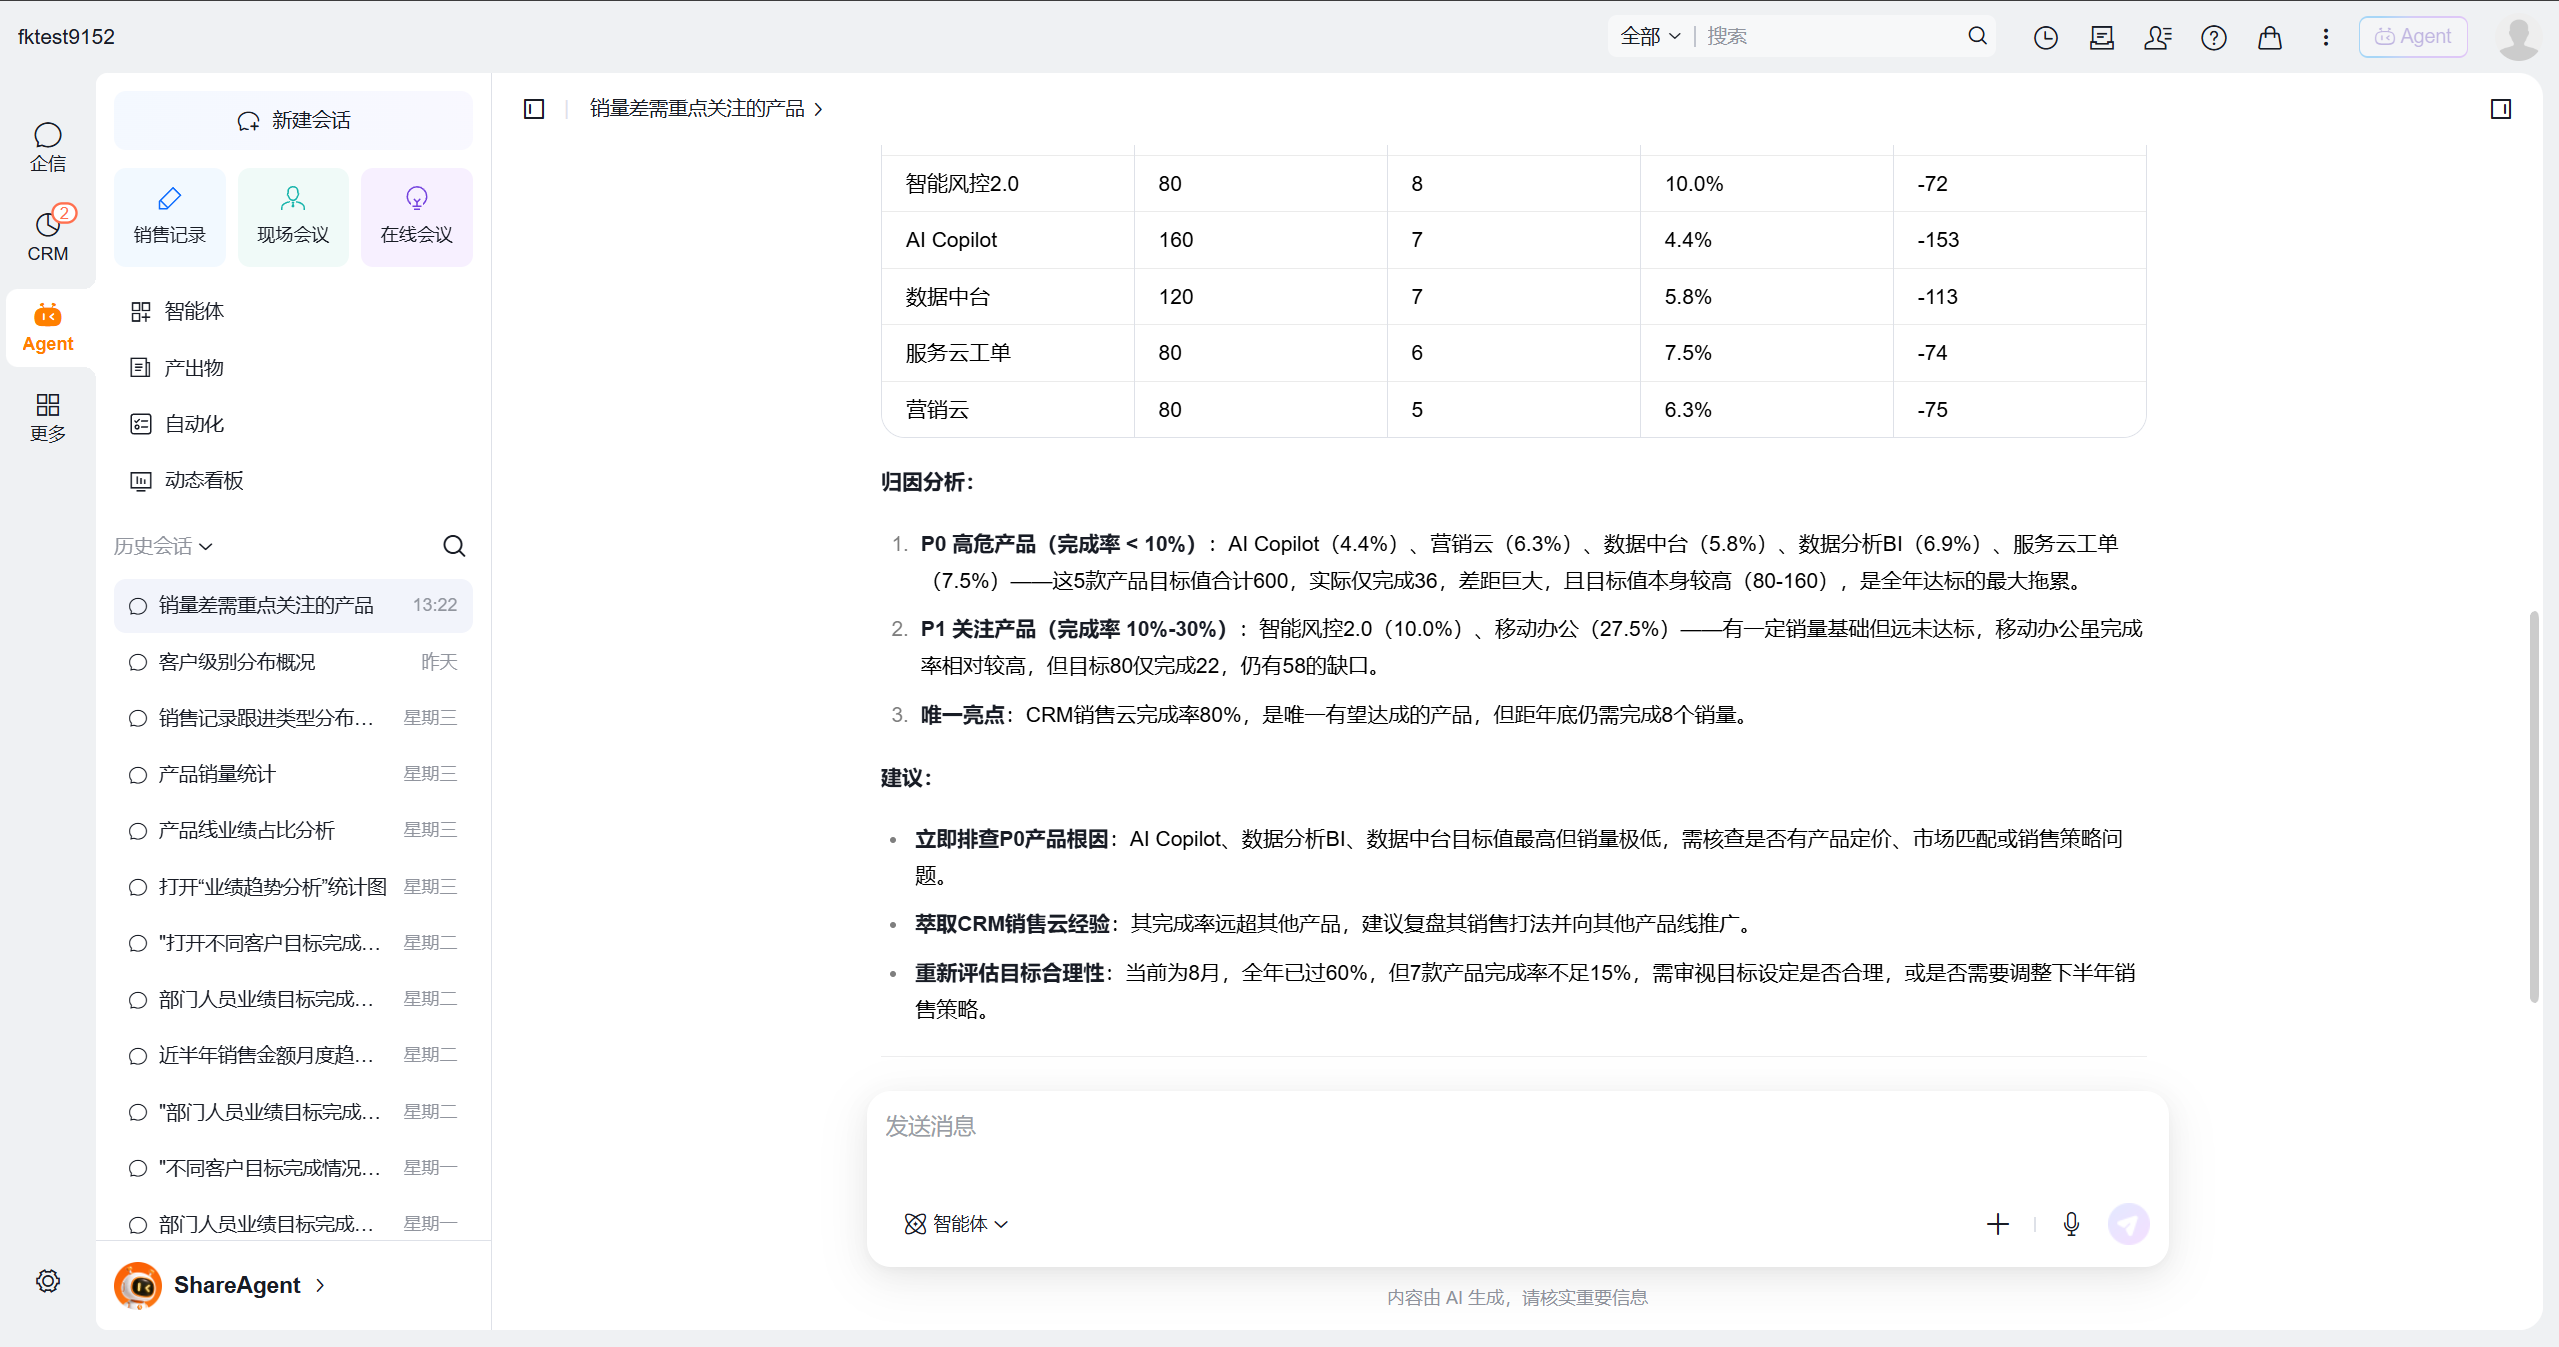2559x1347 pixels.
Task: Click the AI Copilot table cell
Action: click(x=1007, y=240)
